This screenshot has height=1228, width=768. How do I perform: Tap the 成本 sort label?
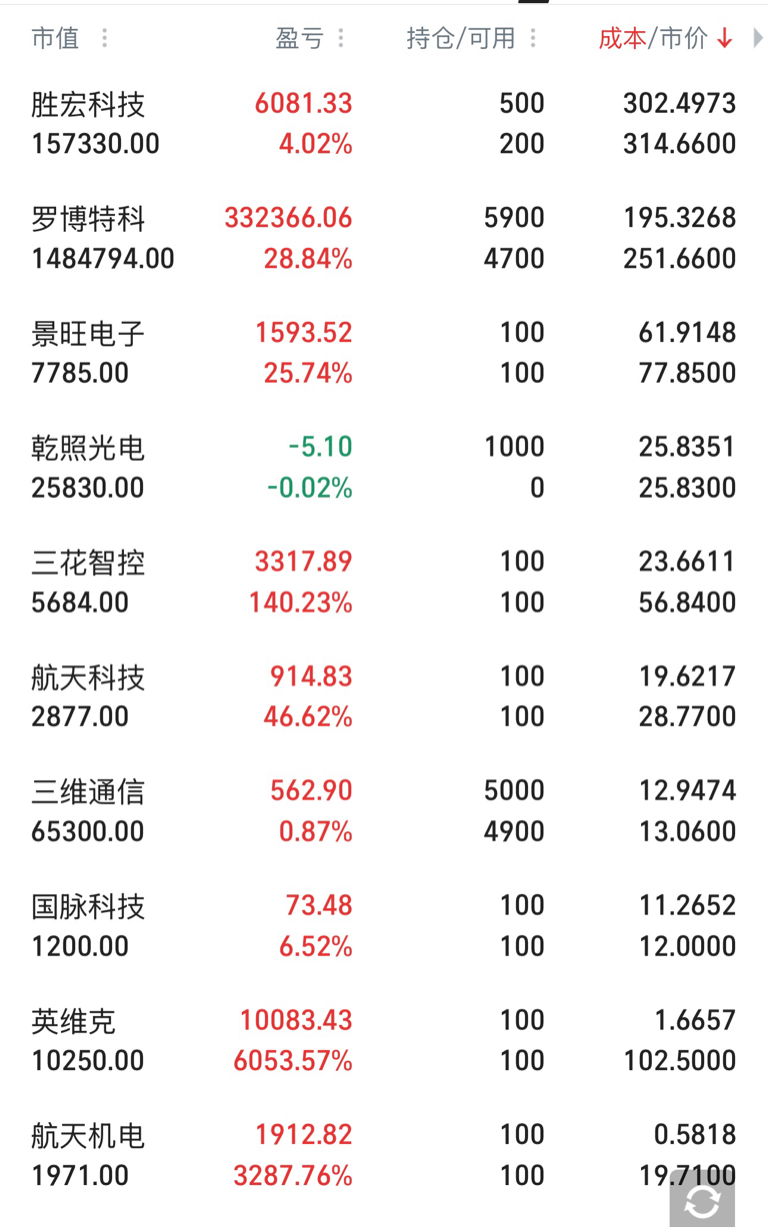[x=622, y=38]
